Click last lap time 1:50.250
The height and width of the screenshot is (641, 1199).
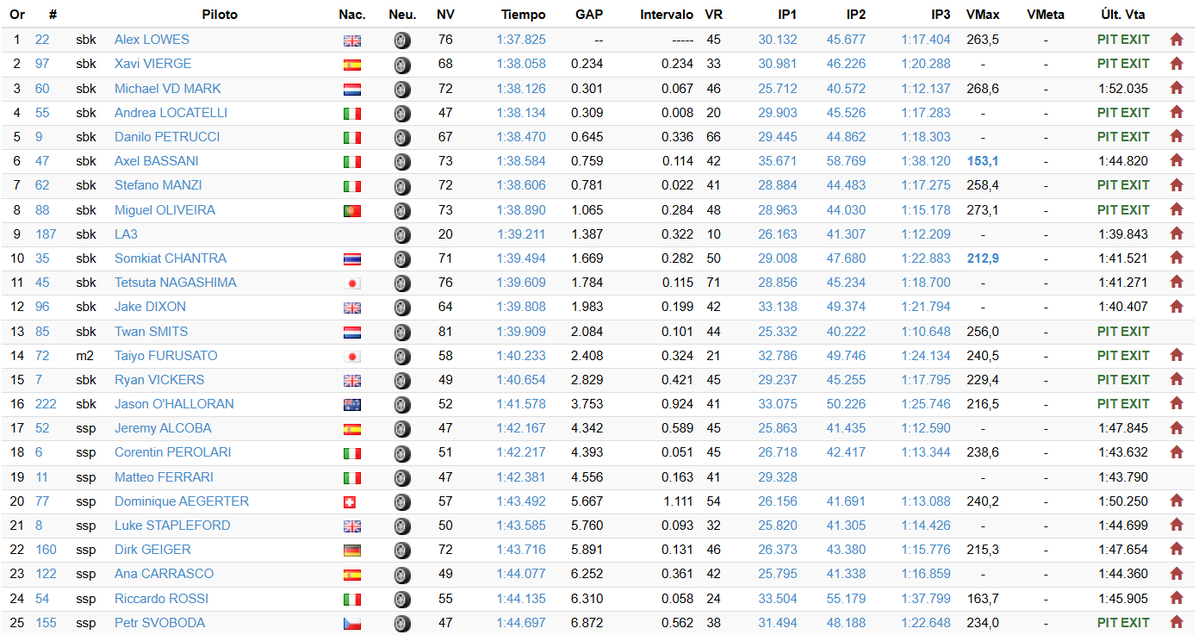coord(1123,502)
